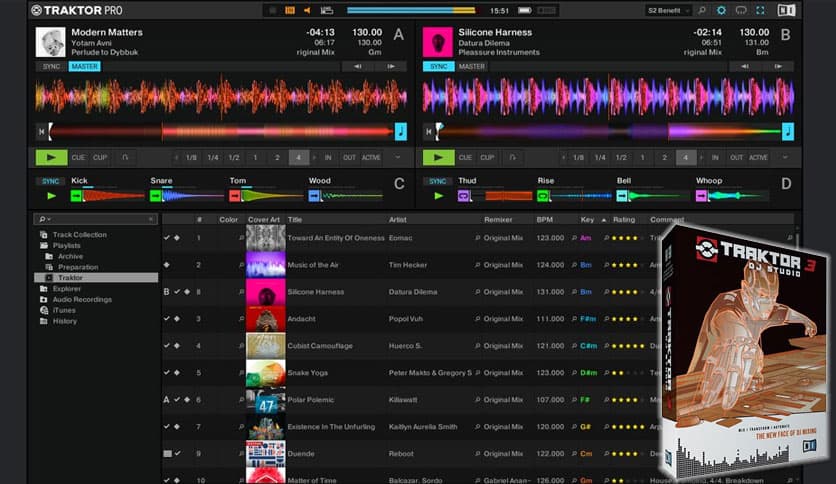836x484 pixels.
Task: Toggle SYNC on Remix Deck D
Action: click(x=438, y=181)
